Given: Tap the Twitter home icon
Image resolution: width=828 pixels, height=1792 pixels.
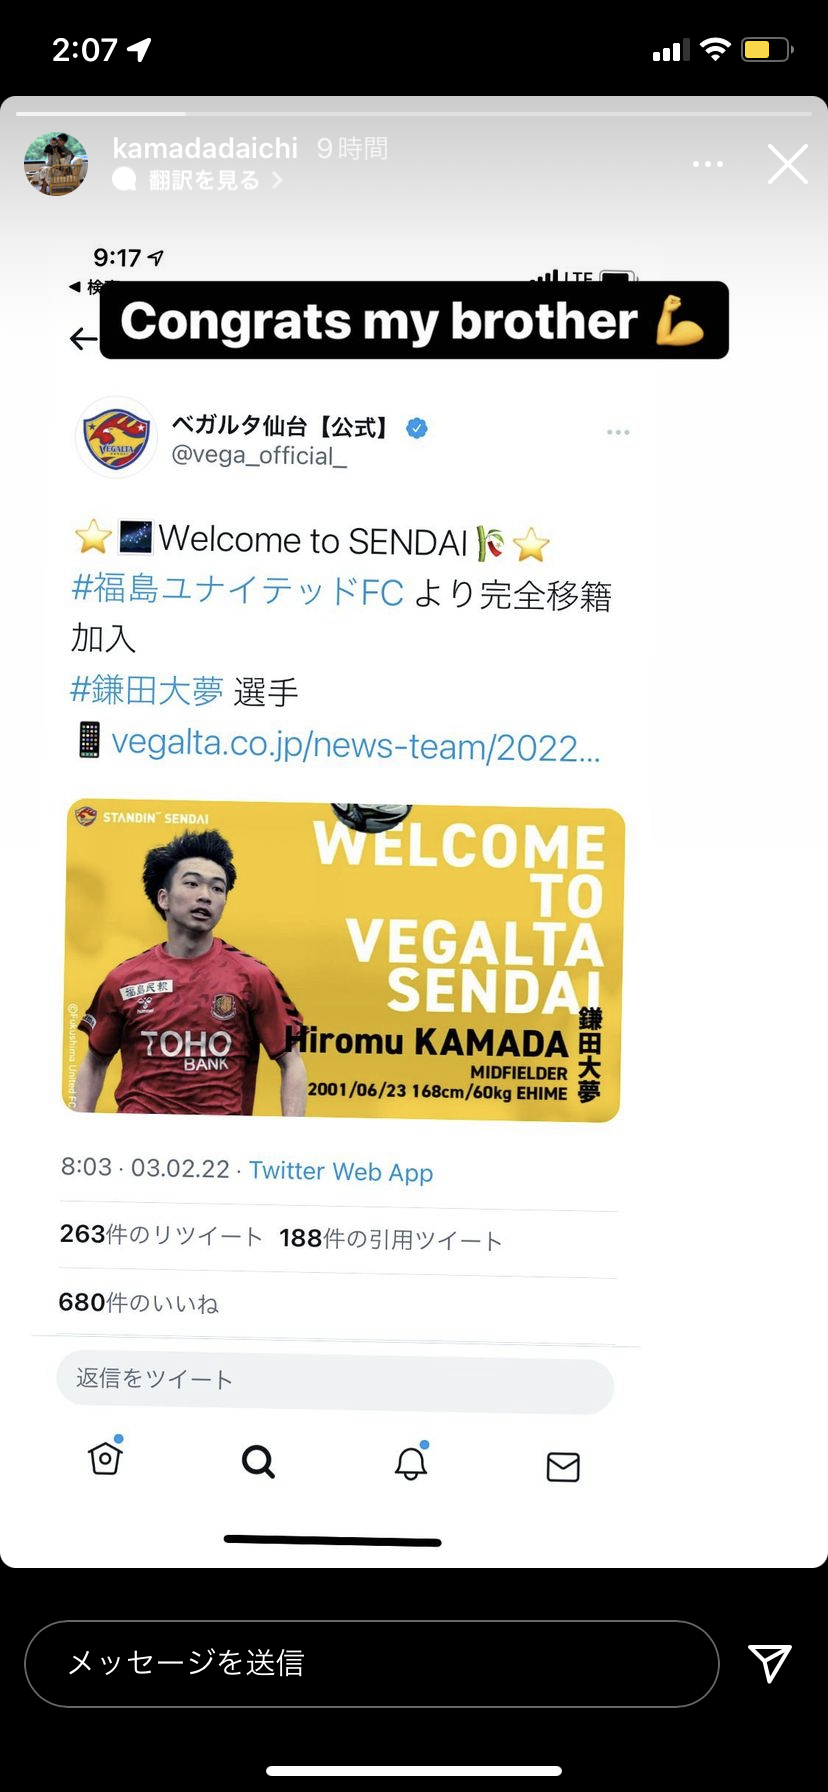Looking at the screenshot, I should point(105,1457).
